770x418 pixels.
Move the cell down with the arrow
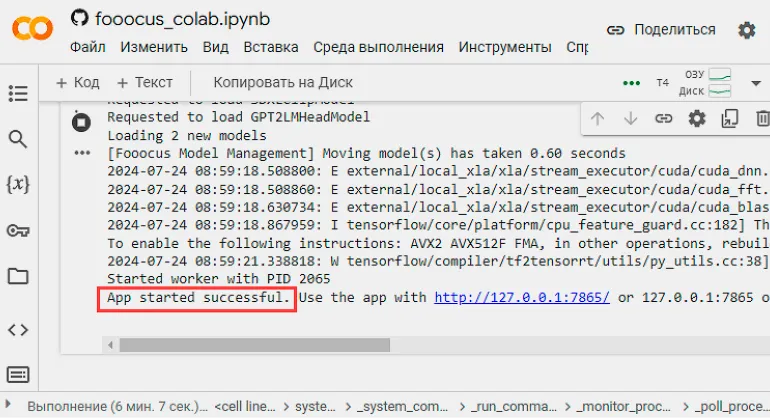[630, 118]
